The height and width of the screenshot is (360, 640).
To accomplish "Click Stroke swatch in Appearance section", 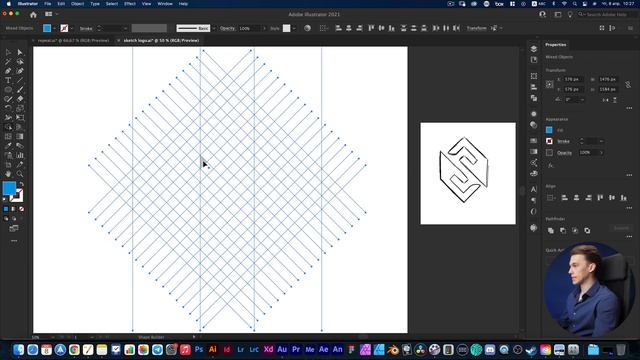I will tap(549, 141).
